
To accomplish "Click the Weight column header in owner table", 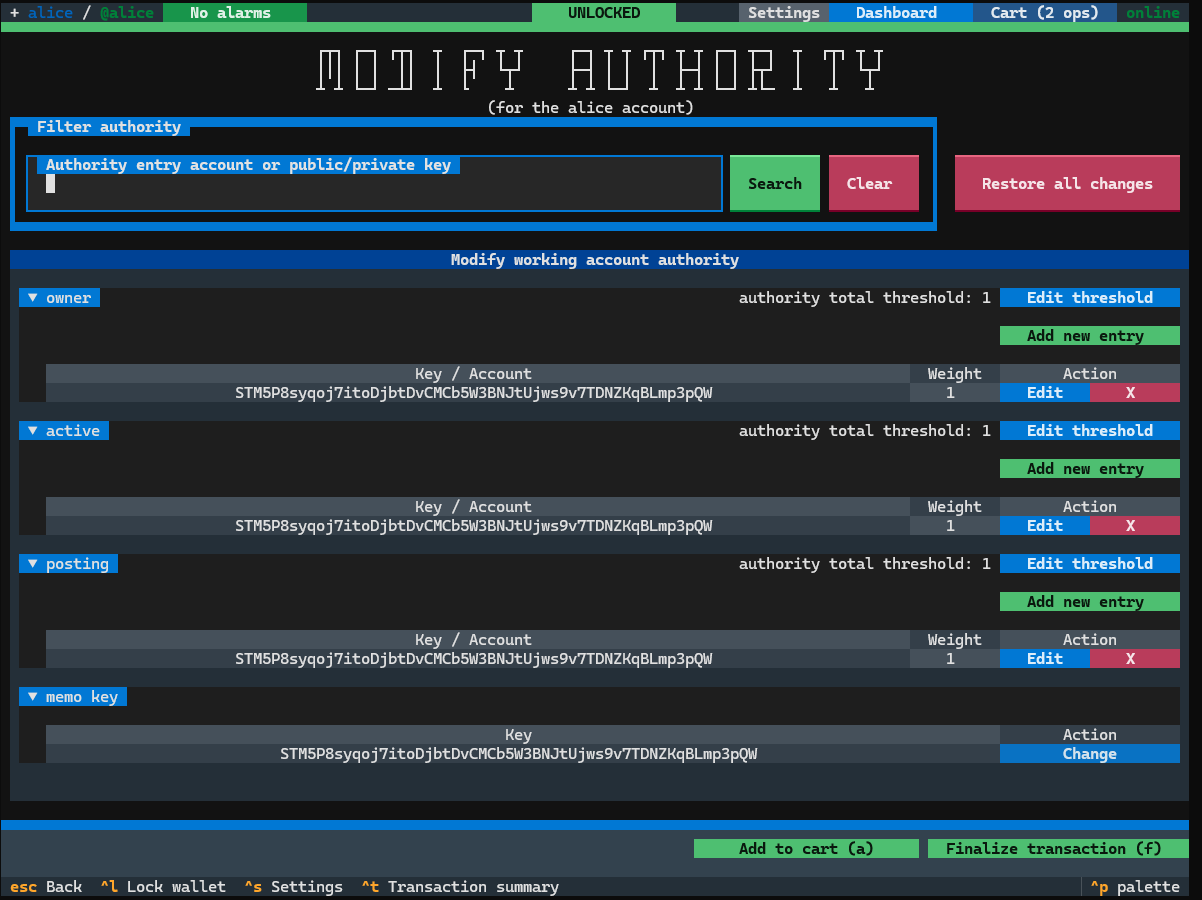I will click(955, 374).
